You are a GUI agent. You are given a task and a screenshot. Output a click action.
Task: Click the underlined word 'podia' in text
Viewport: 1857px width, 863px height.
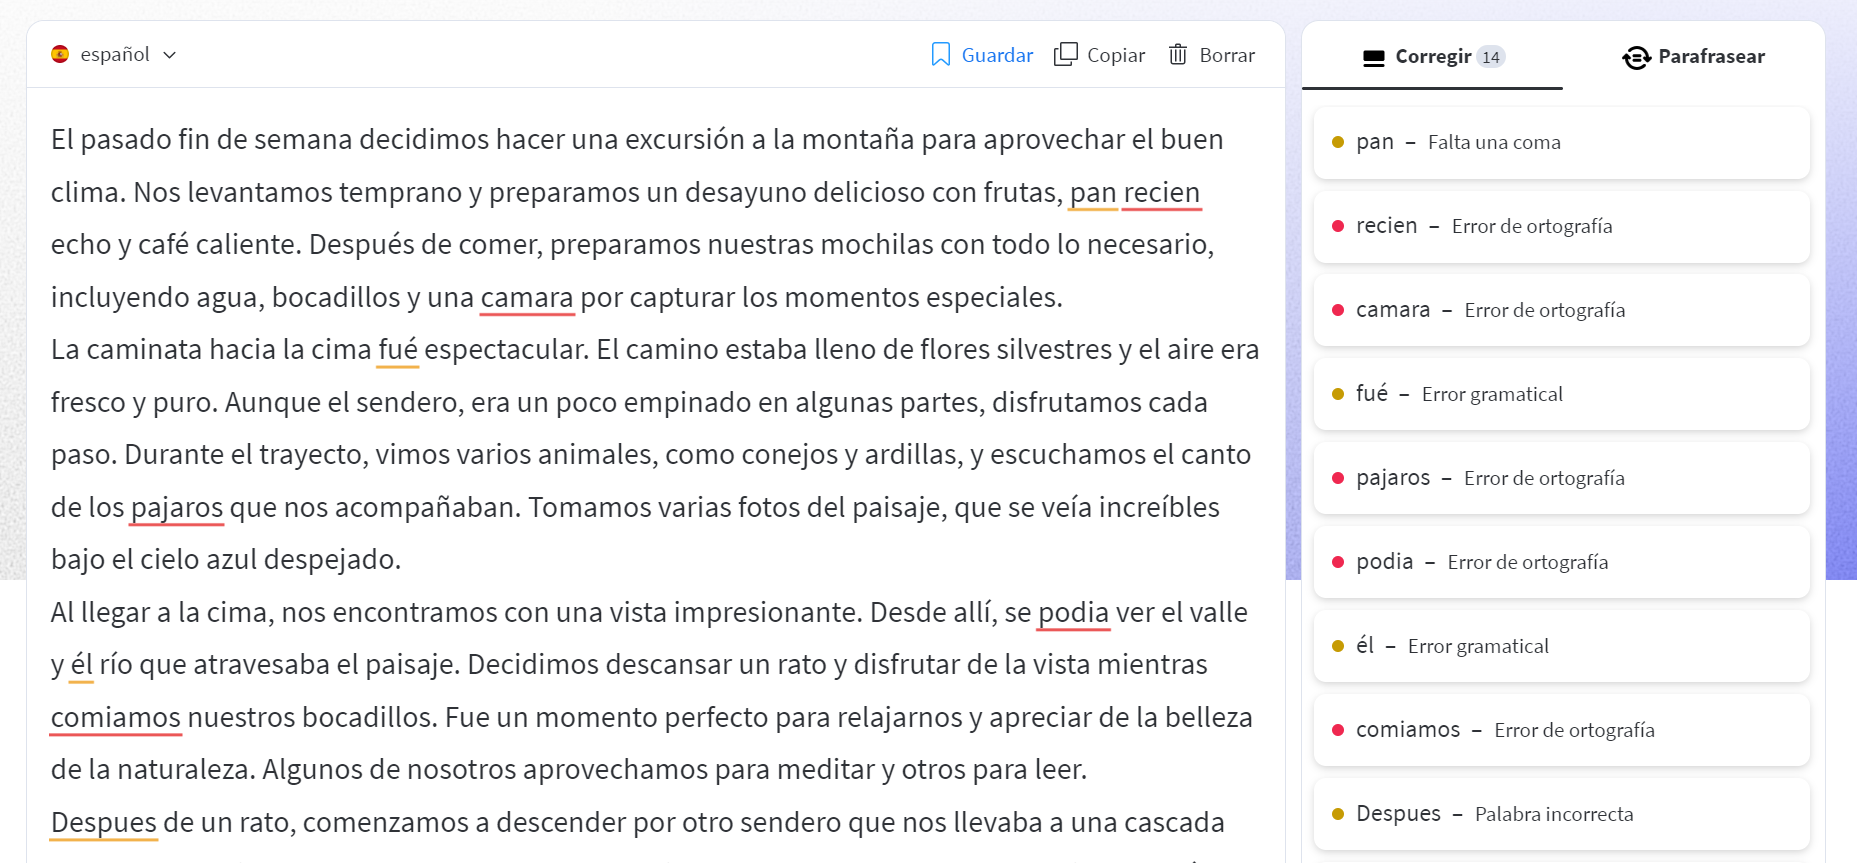[x=1074, y=612]
